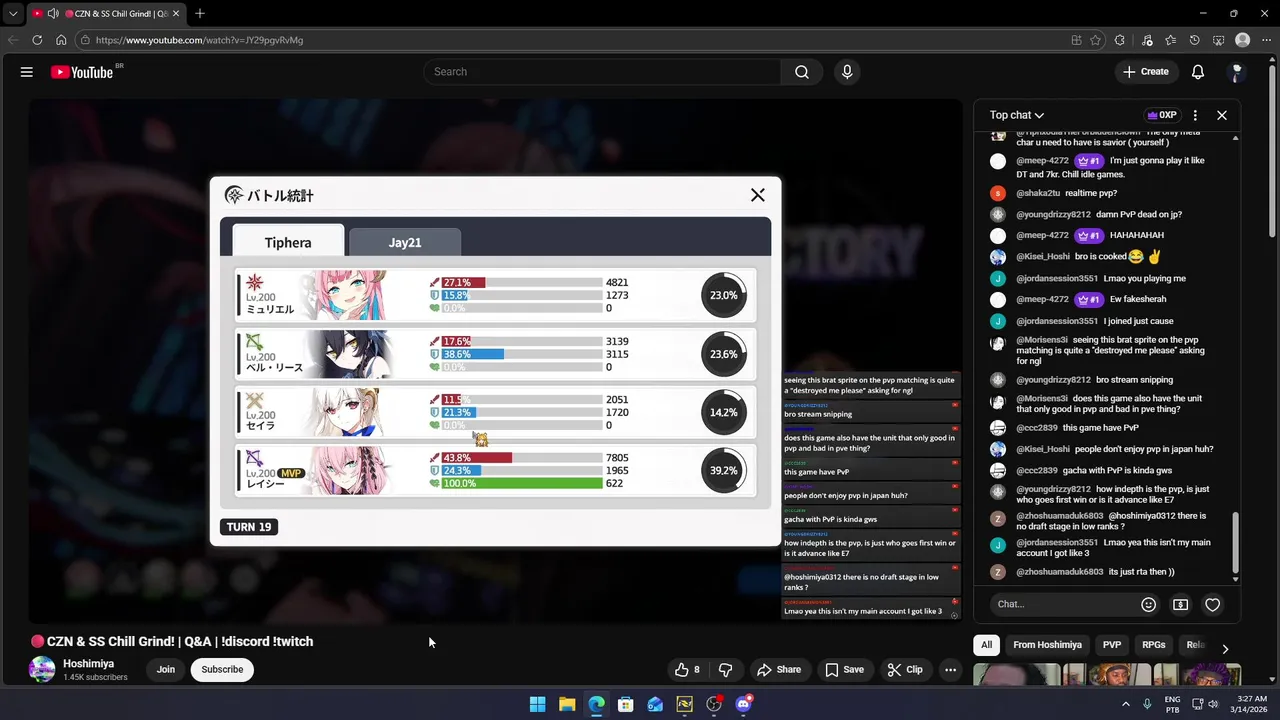Open browser Settings and more menu
Screen dimensions: 1280x720
(x=1266, y=40)
